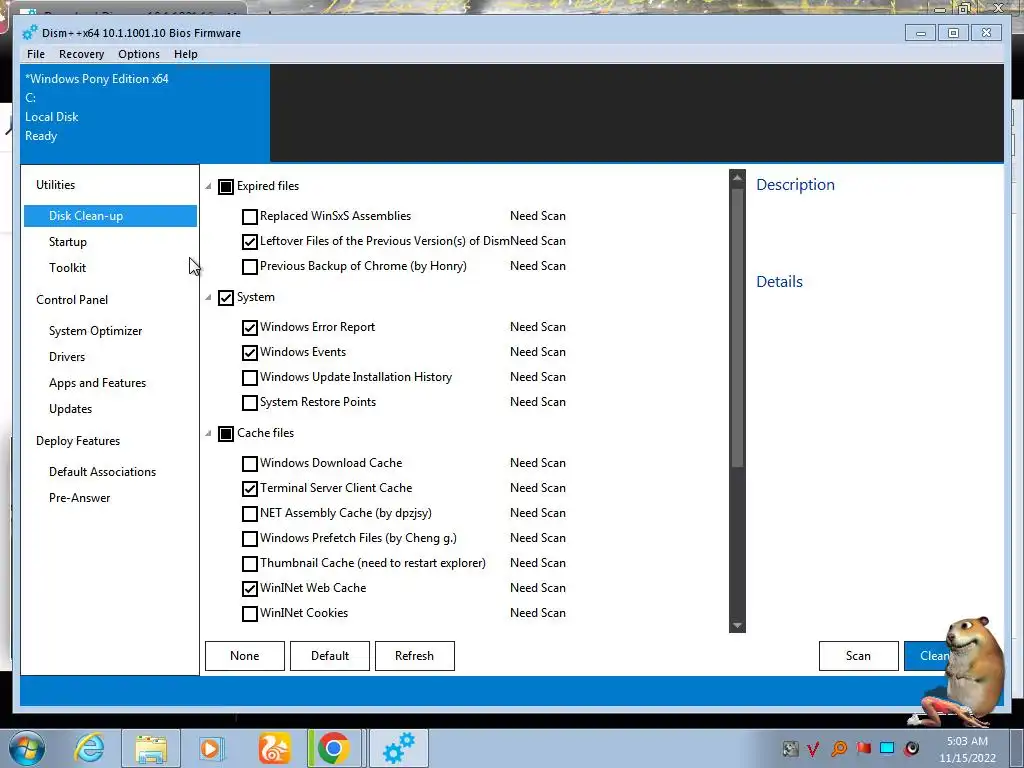The width and height of the screenshot is (1024, 768).
Task: Collapse the Expired files group arrow
Action: tap(208, 187)
